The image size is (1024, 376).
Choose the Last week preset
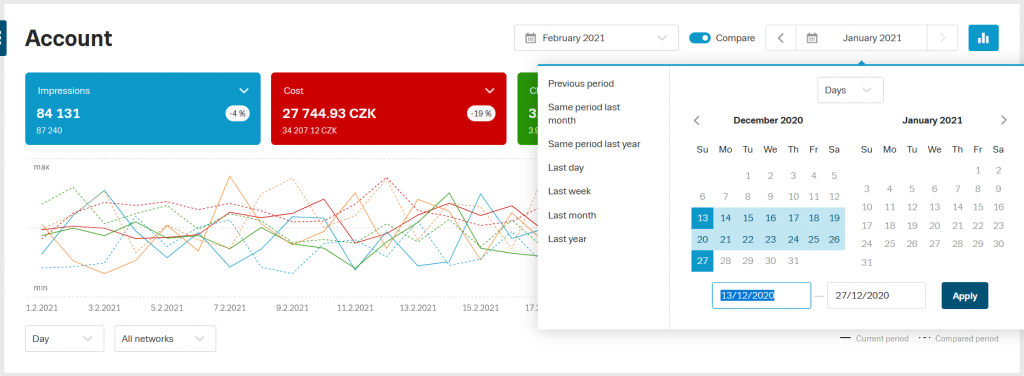[569, 191]
